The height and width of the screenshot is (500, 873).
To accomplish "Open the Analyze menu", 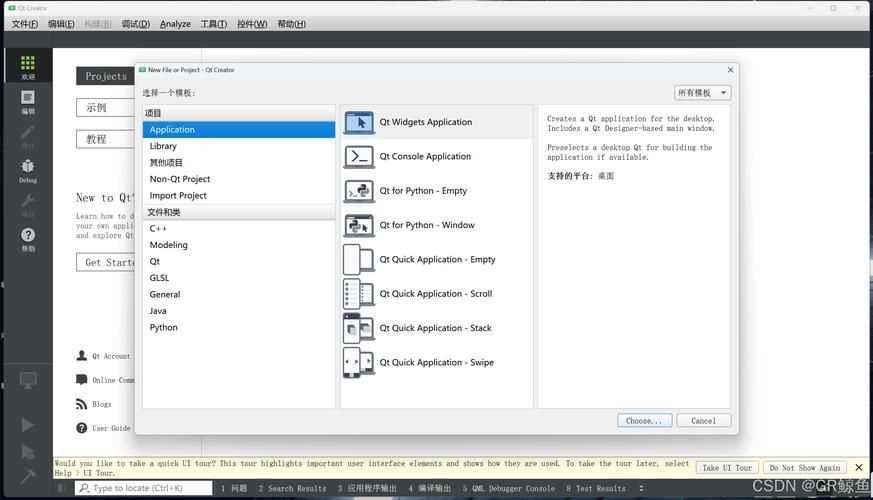I will tap(175, 24).
